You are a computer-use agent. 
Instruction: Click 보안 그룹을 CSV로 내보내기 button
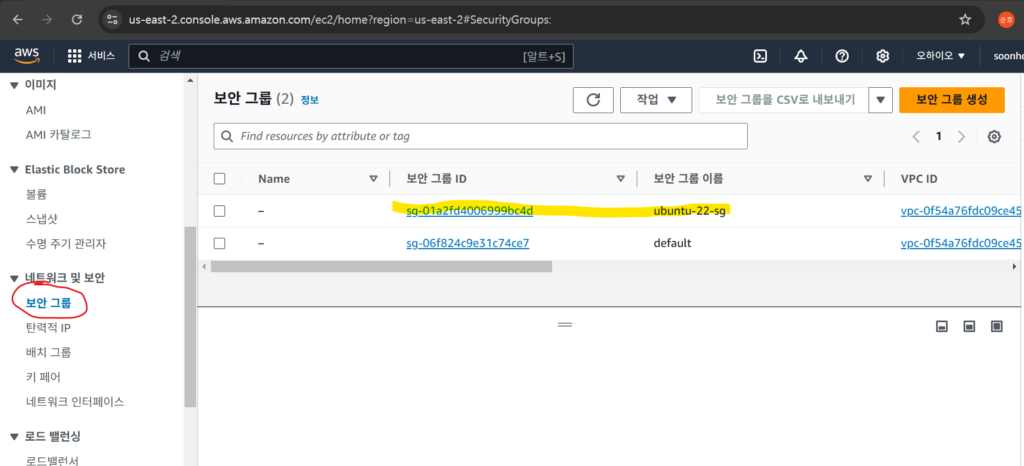(784, 100)
